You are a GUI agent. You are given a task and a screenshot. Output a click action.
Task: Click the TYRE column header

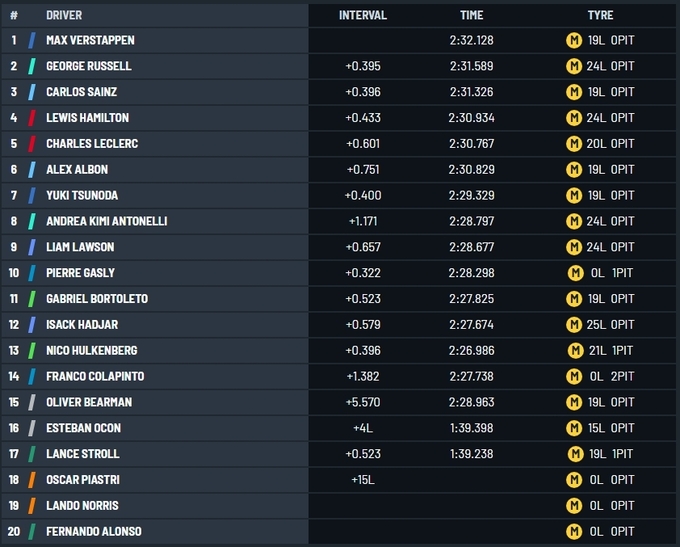[x=600, y=15]
